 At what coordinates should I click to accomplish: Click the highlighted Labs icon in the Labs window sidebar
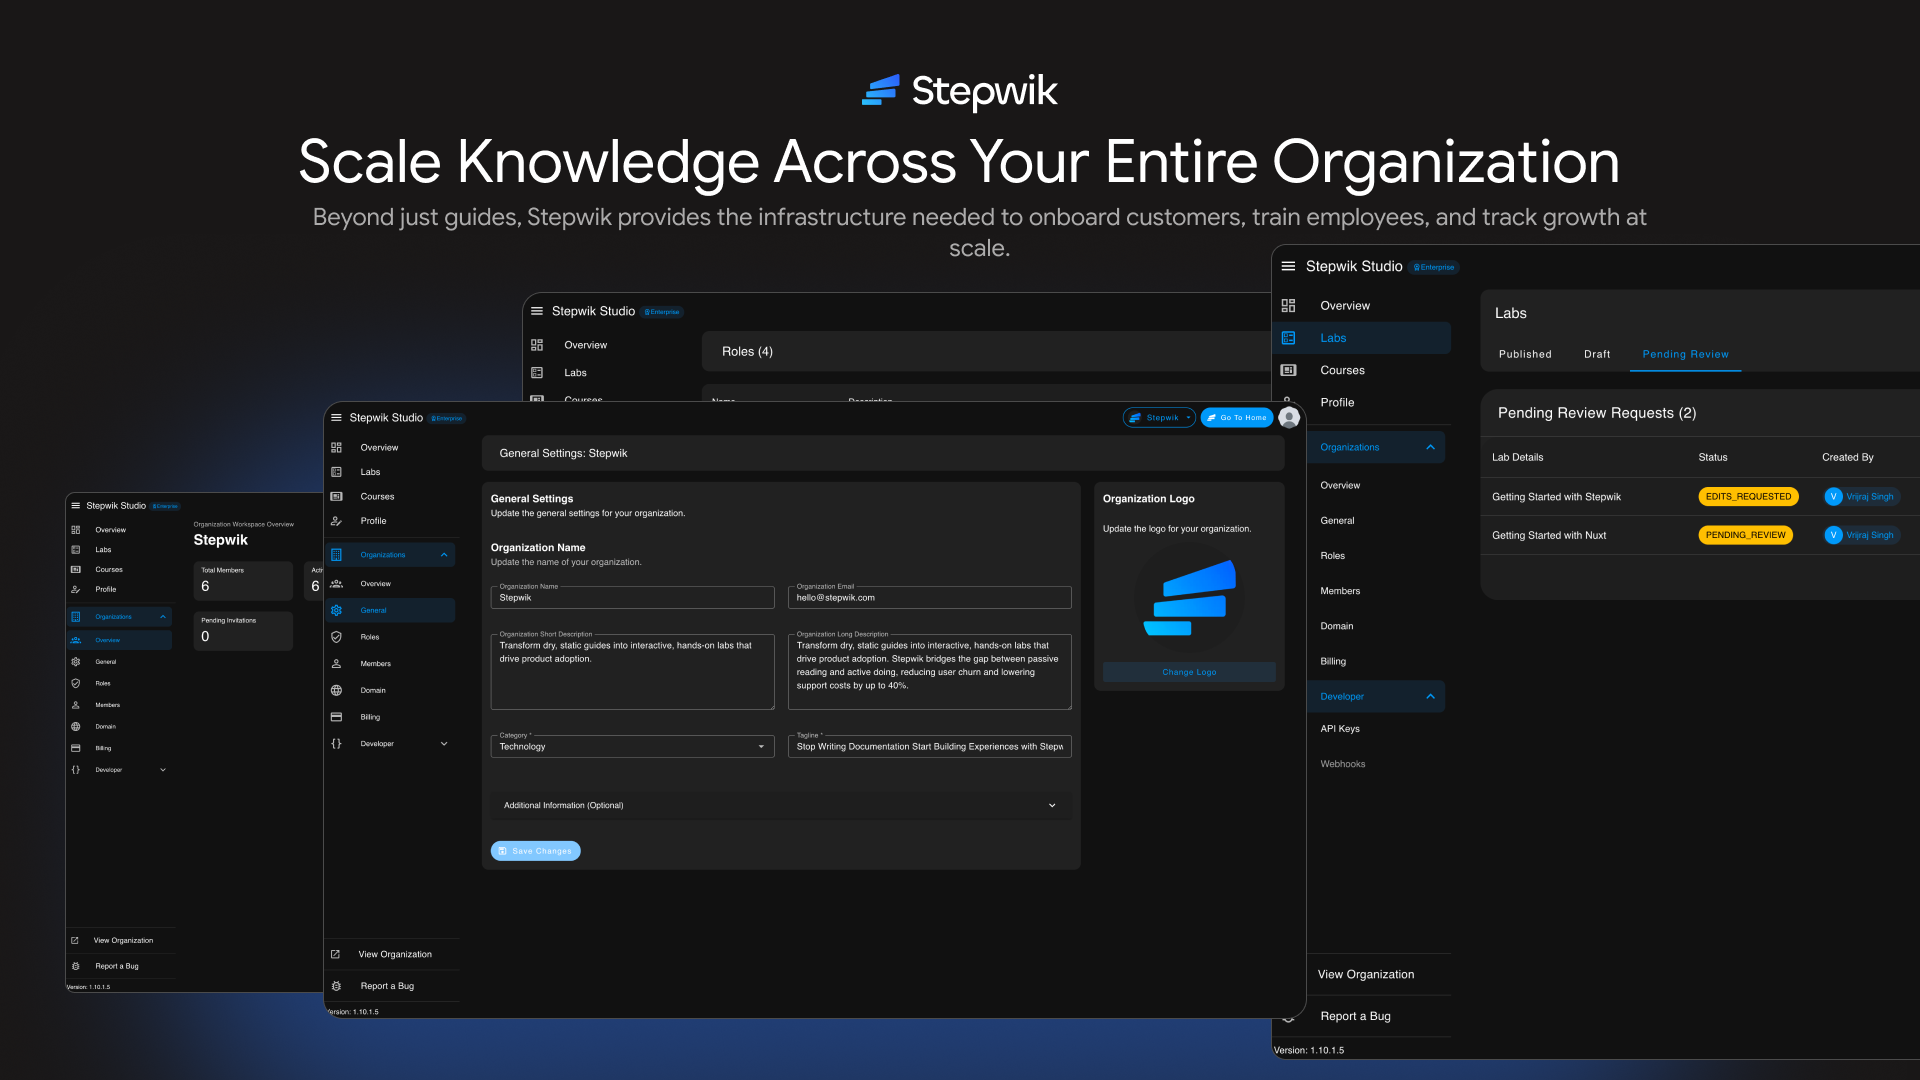coord(1289,338)
